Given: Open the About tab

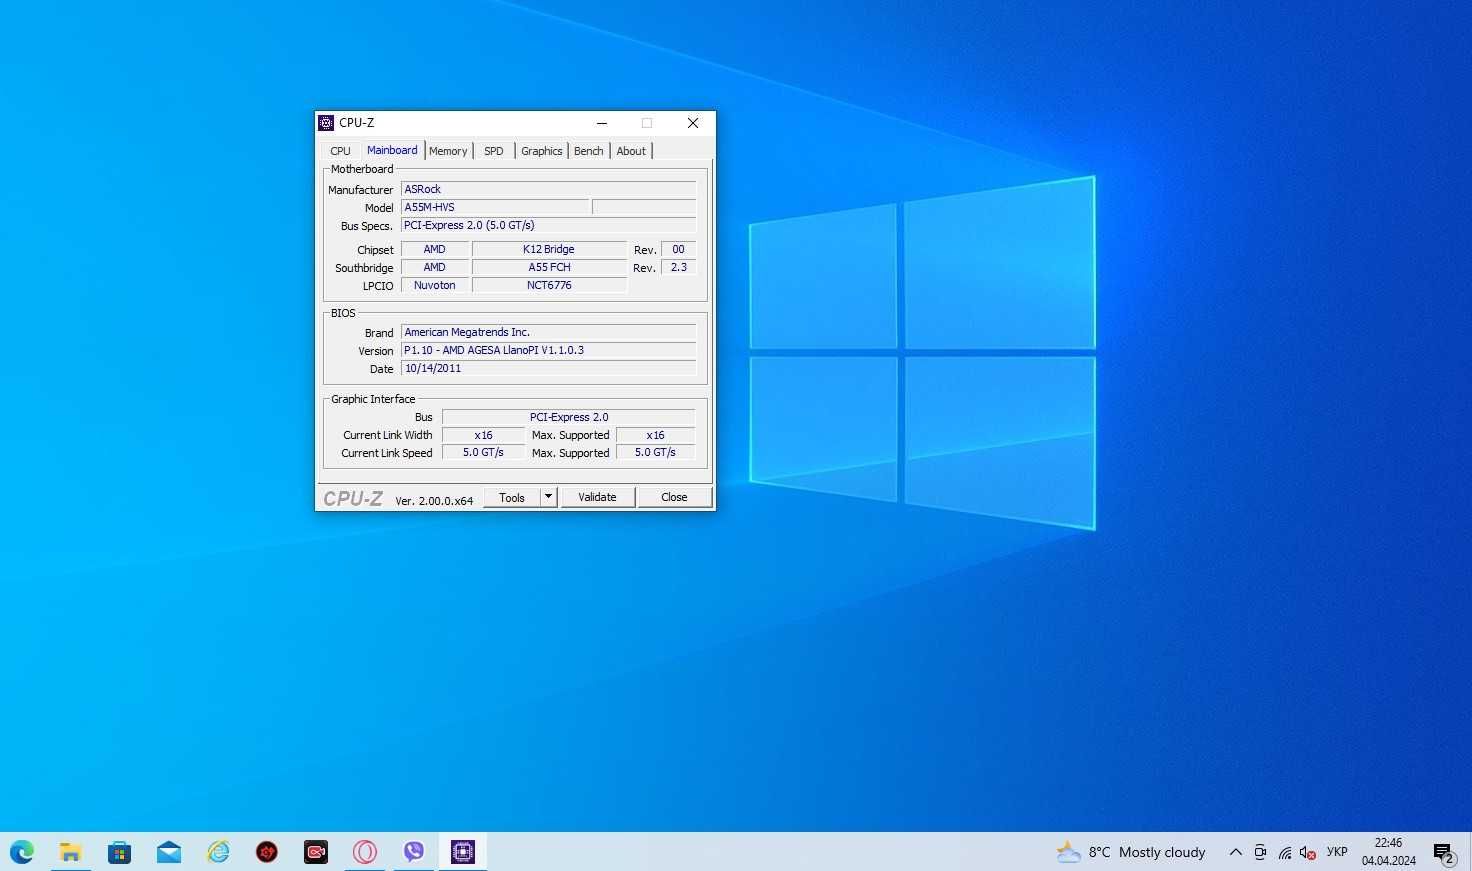Looking at the screenshot, I should pyautogui.click(x=631, y=151).
